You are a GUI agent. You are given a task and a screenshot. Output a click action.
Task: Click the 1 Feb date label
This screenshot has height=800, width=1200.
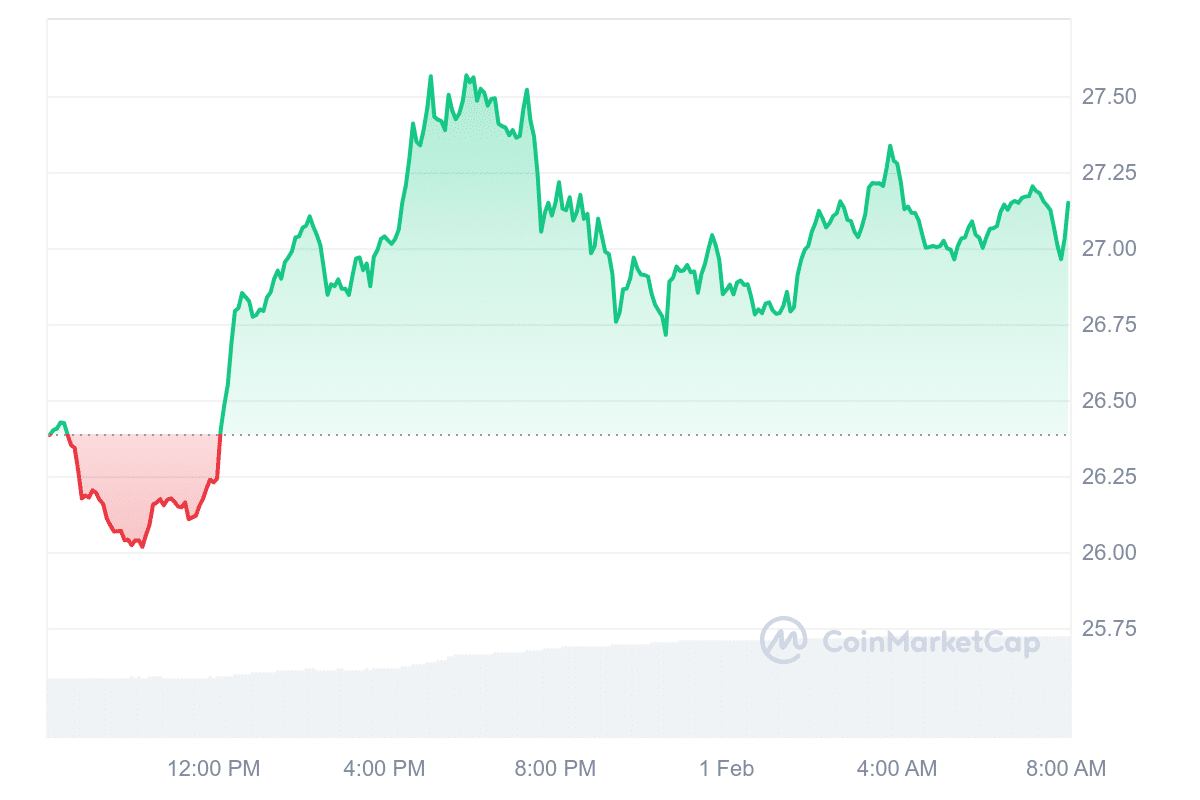click(726, 769)
